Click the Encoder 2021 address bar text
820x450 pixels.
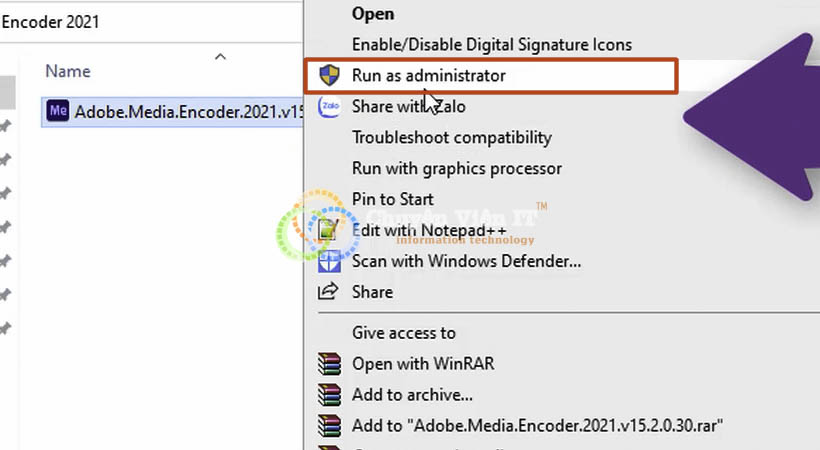point(50,22)
